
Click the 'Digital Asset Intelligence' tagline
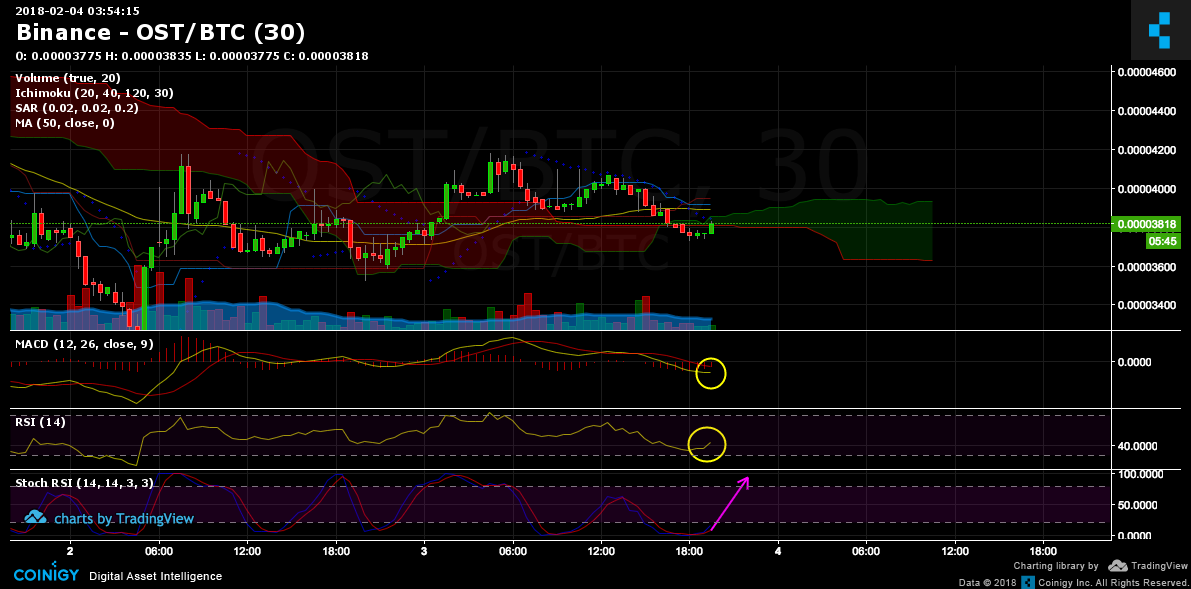pyautogui.click(x=156, y=576)
